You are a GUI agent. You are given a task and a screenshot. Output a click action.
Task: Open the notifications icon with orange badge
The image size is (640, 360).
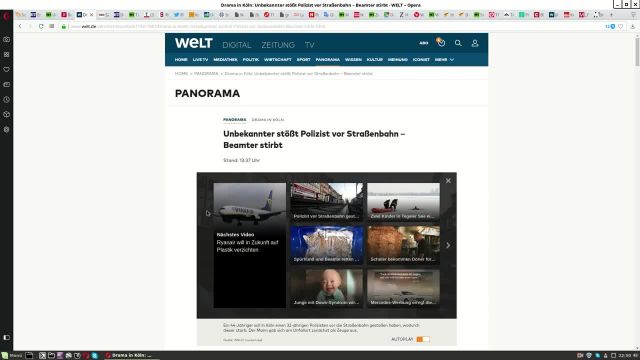point(441,42)
